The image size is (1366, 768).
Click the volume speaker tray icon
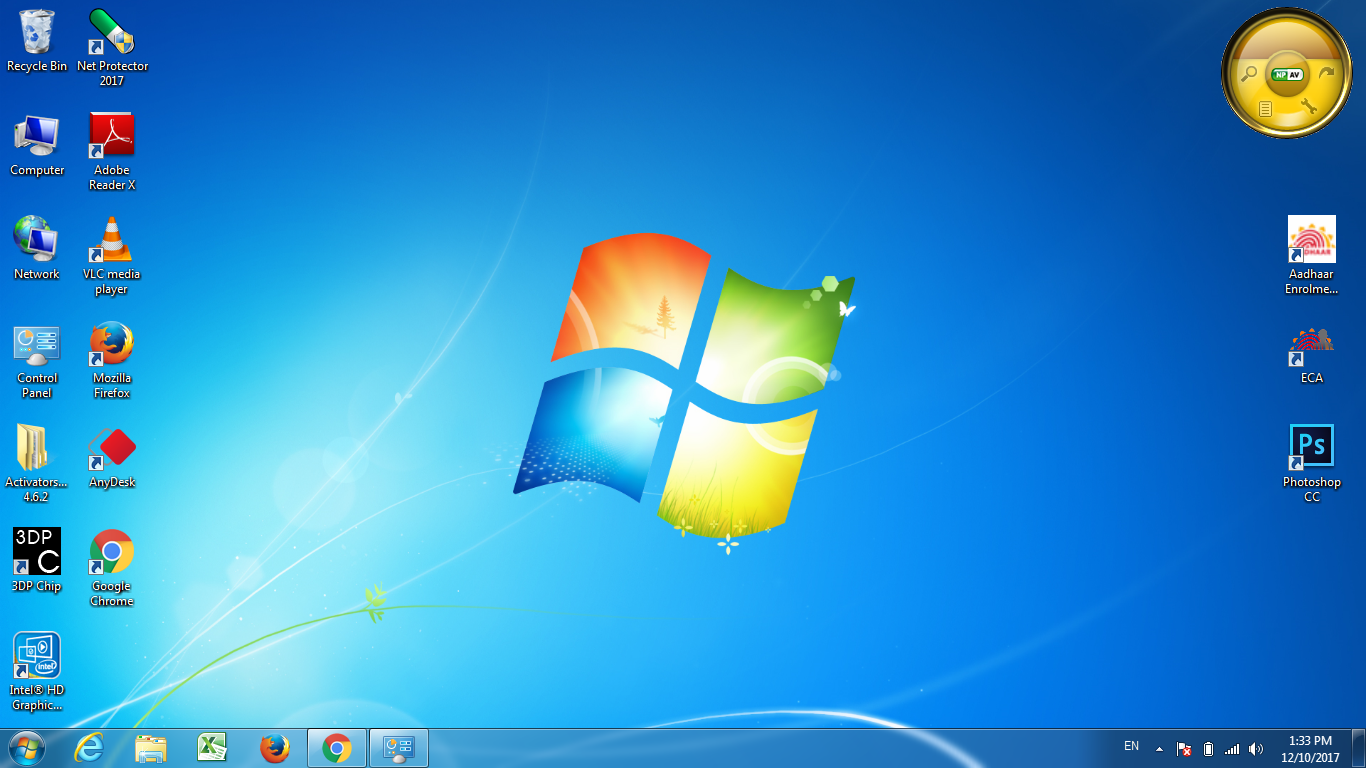[1256, 749]
